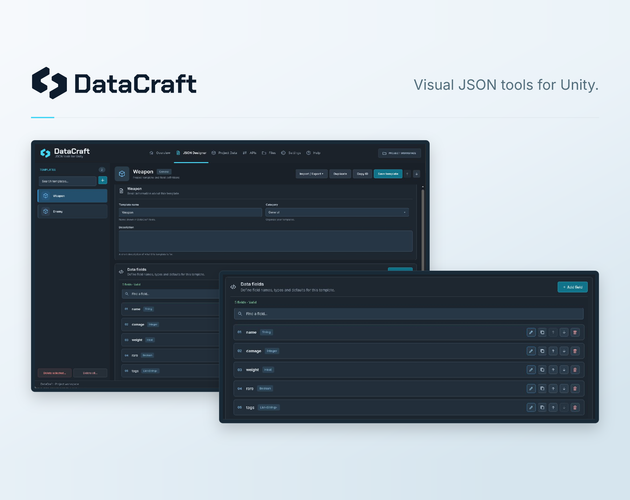Click the Duplicate button
Image resolution: width=630 pixels, height=500 pixels.
click(x=340, y=174)
